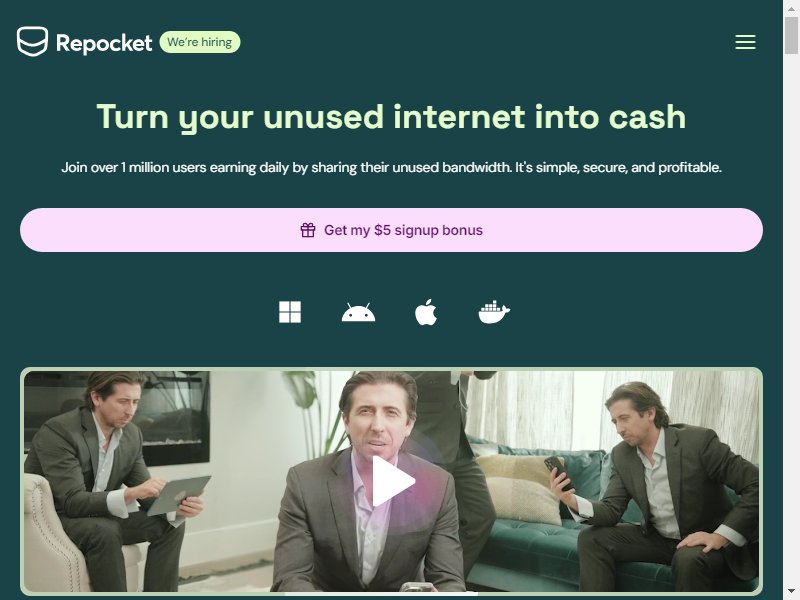Open the We're hiring badge
Viewport: 800px width, 600px height.
(x=199, y=42)
